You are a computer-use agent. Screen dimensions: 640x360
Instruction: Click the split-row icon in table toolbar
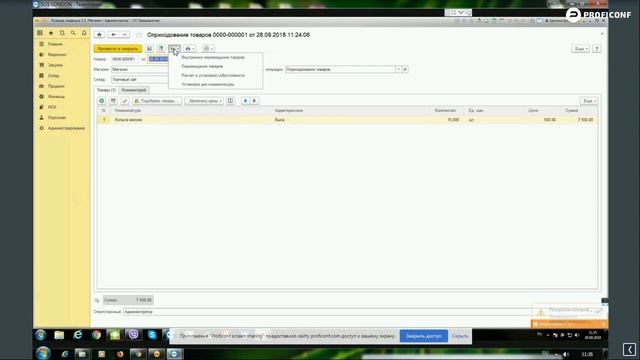click(231, 101)
